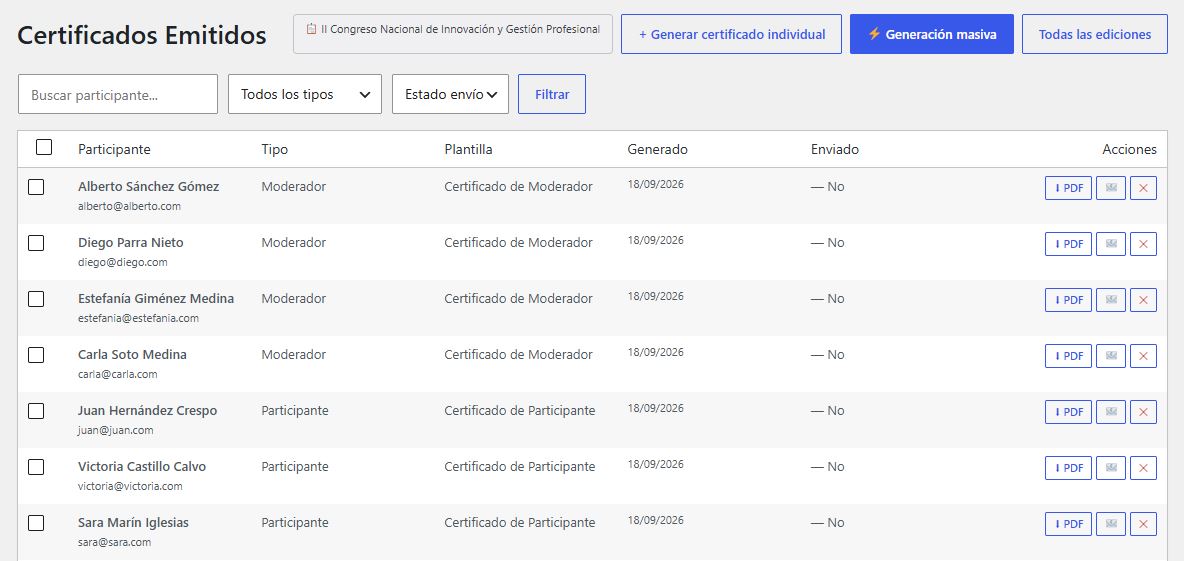Open the Todos los tipos dropdown
1184x561 pixels.
305,94
